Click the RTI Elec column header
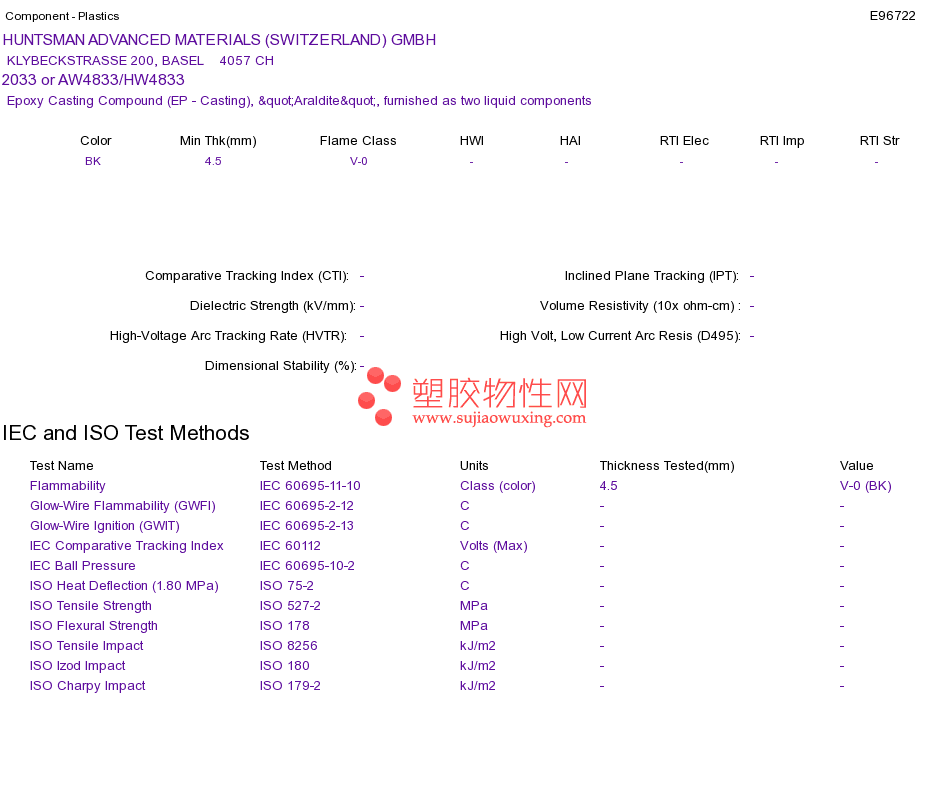This screenshot has height=800, width=950. click(684, 141)
